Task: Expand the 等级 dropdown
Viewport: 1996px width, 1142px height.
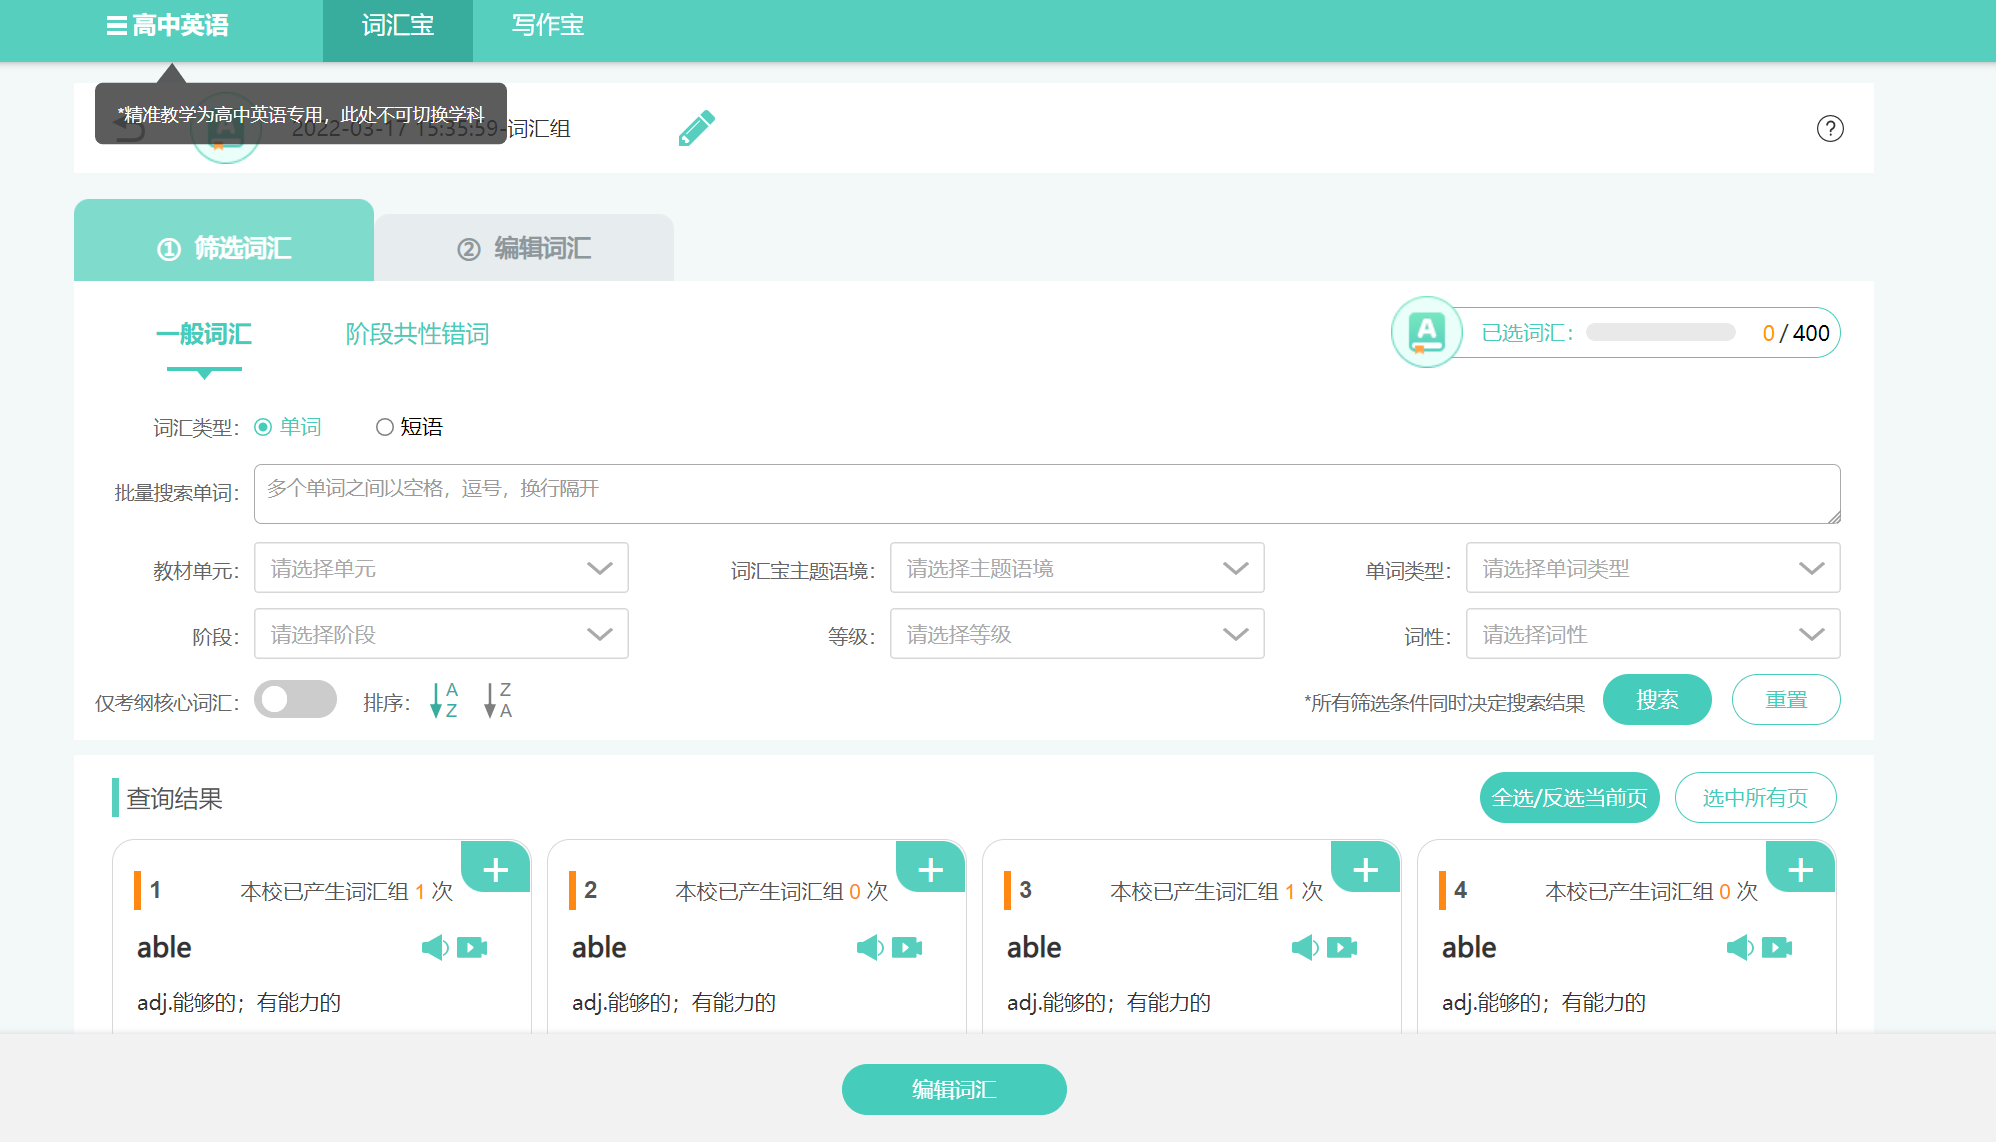Action: tap(1077, 634)
